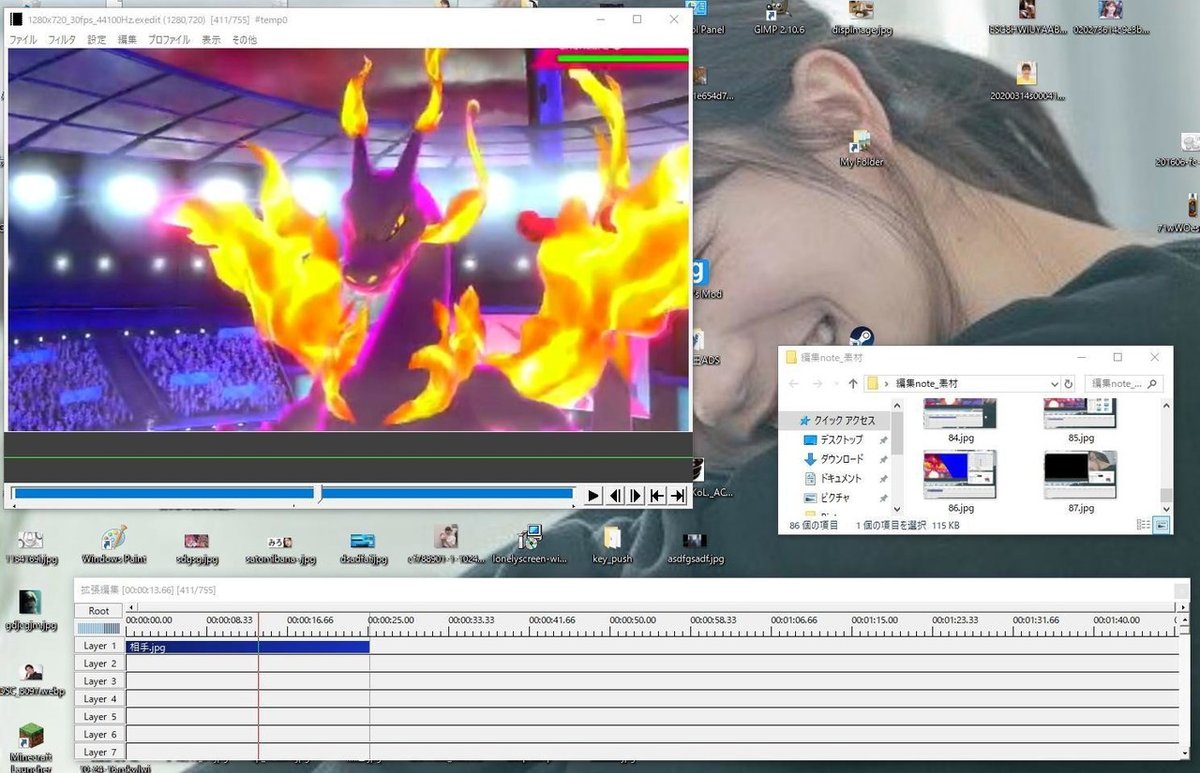Viewport: 1200px width, 773px height.
Task: Refresh the Explorer folder view
Action: tap(1068, 383)
